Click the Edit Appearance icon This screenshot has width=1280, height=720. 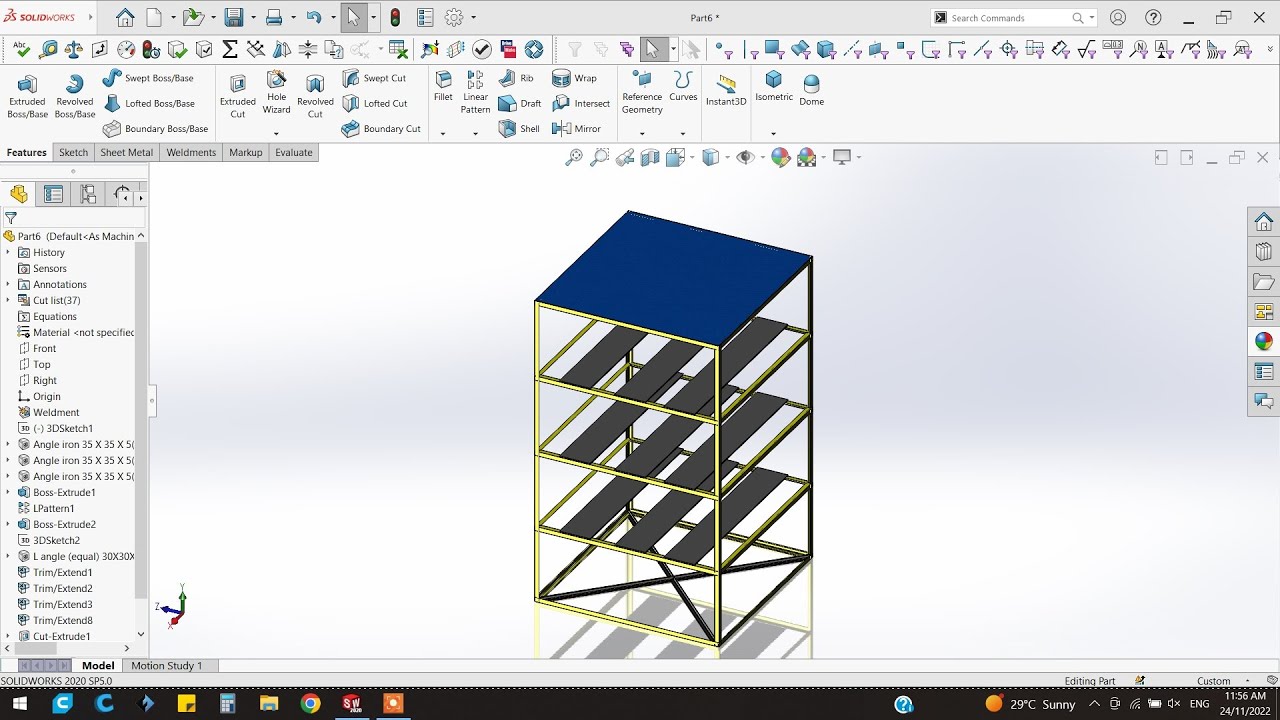coord(781,157)
